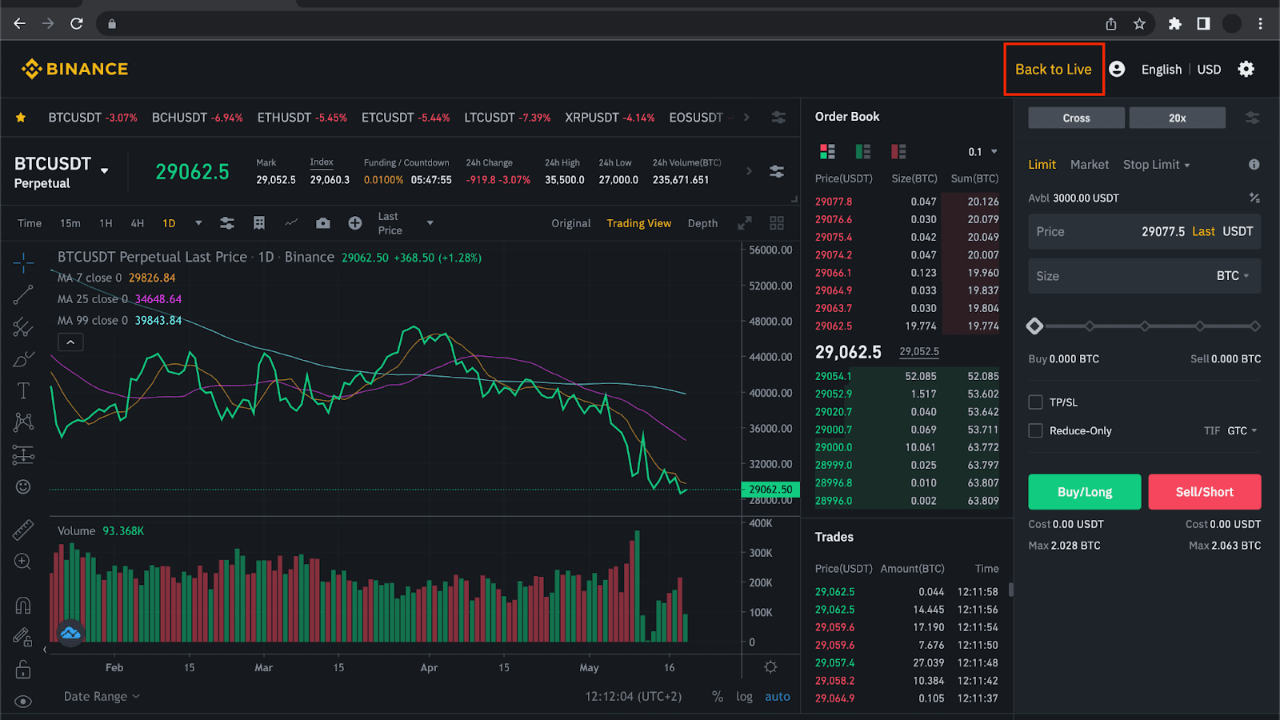
Task: Toggle the log scale option
Action: 745,697
